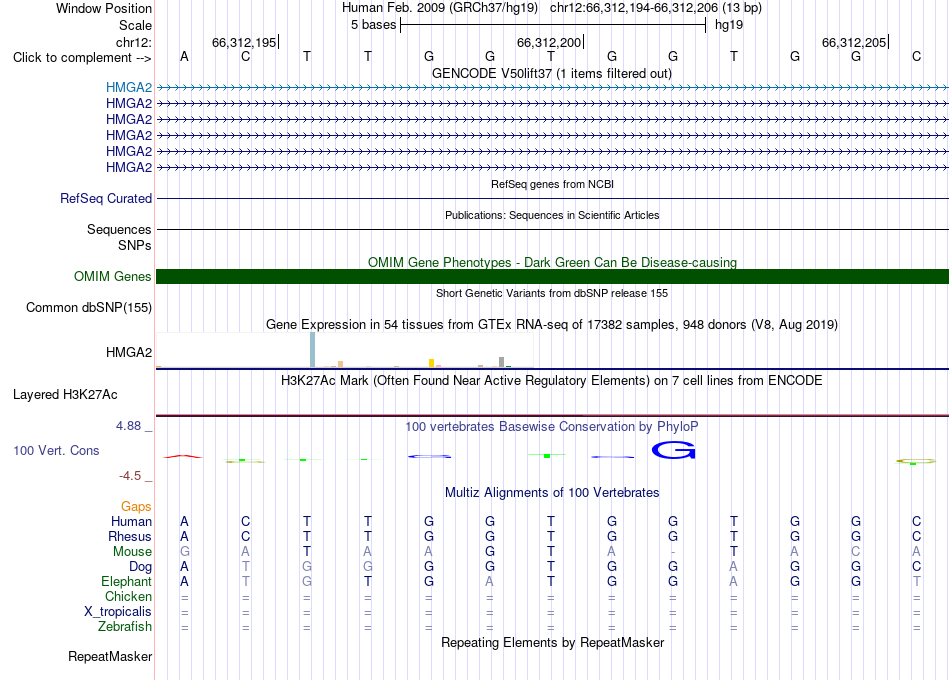Click the 'Click to complement -->' label
This screenshot has width=950, height=680.
pos(82,58)
